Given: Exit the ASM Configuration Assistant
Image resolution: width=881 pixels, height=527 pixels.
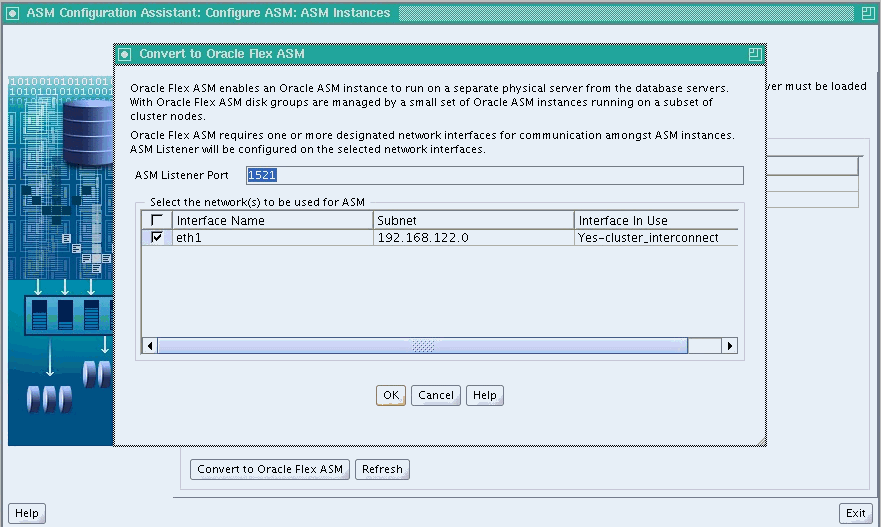Looking at the screenshot, I should (855, 513).
